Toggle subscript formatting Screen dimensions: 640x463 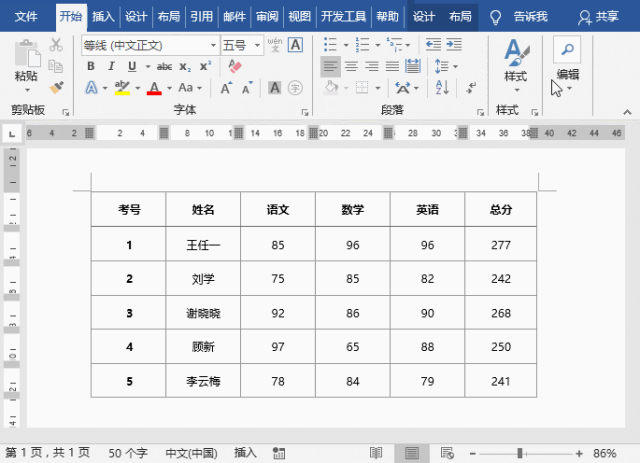click(x=185, y=66)
